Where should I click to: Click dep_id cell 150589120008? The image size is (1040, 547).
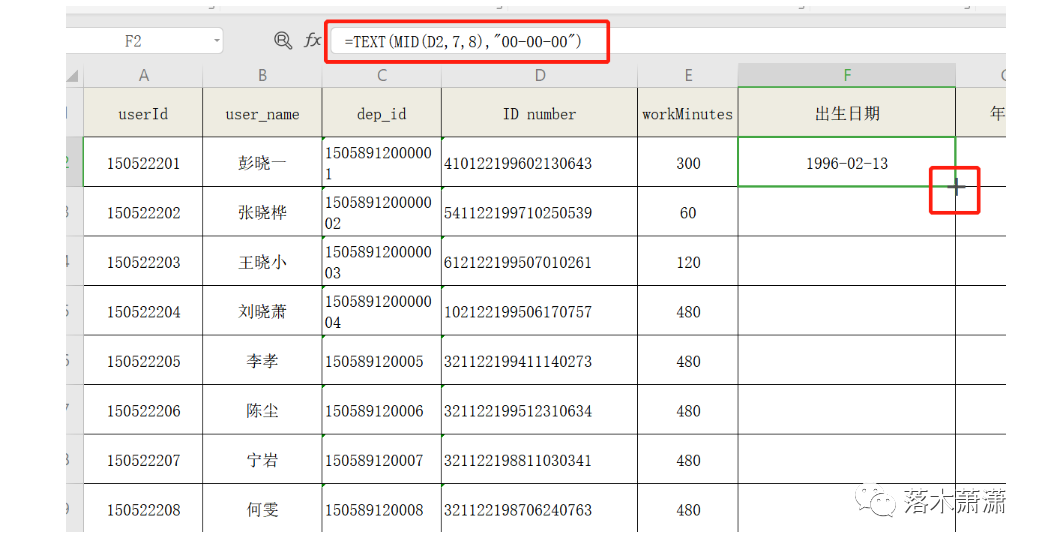pos(381,509)
